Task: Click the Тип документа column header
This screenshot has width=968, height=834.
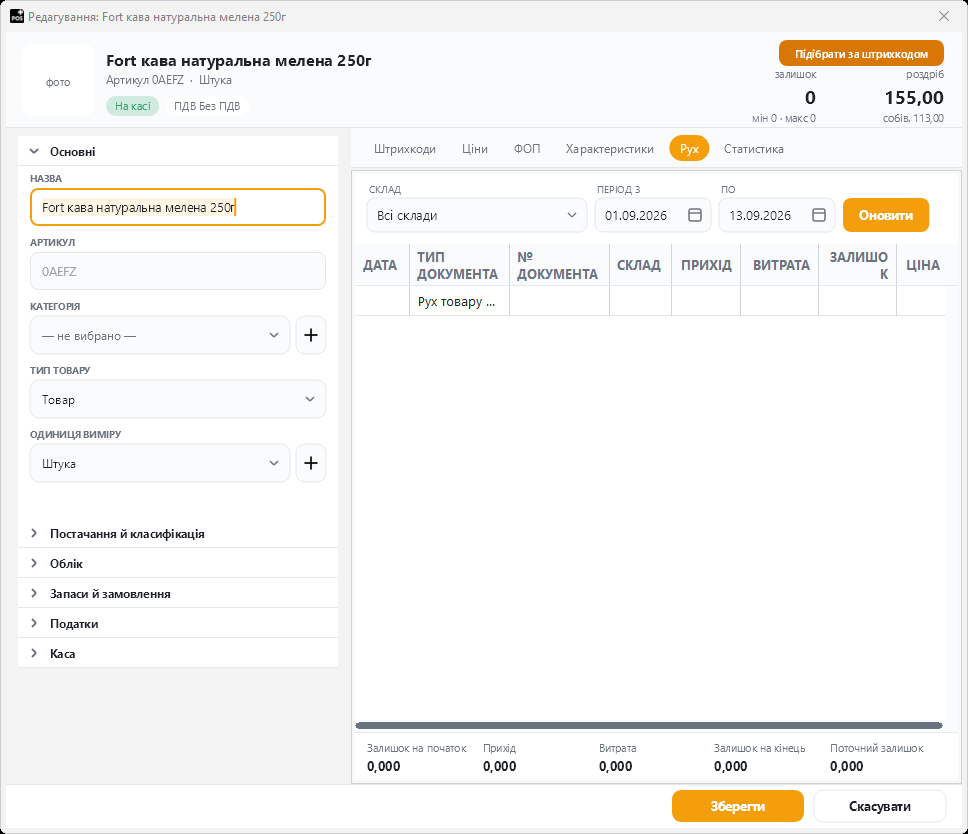Action: coord(459,265)
